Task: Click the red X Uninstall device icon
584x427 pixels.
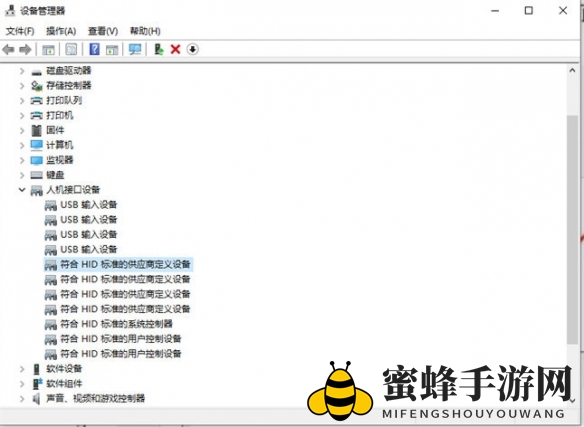Action: point(175,49)
